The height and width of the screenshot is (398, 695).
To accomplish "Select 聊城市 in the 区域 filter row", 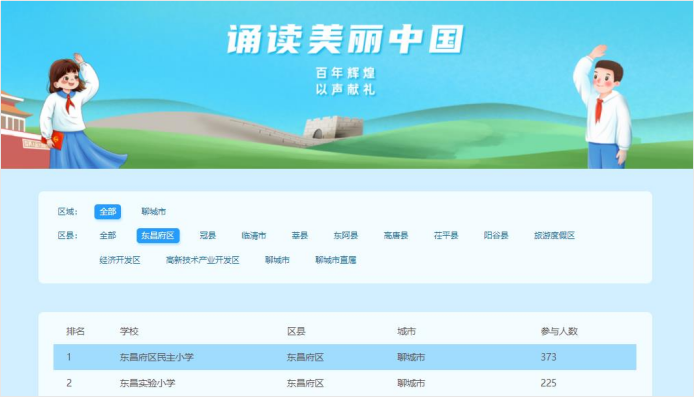I will [x=154, y=212].
